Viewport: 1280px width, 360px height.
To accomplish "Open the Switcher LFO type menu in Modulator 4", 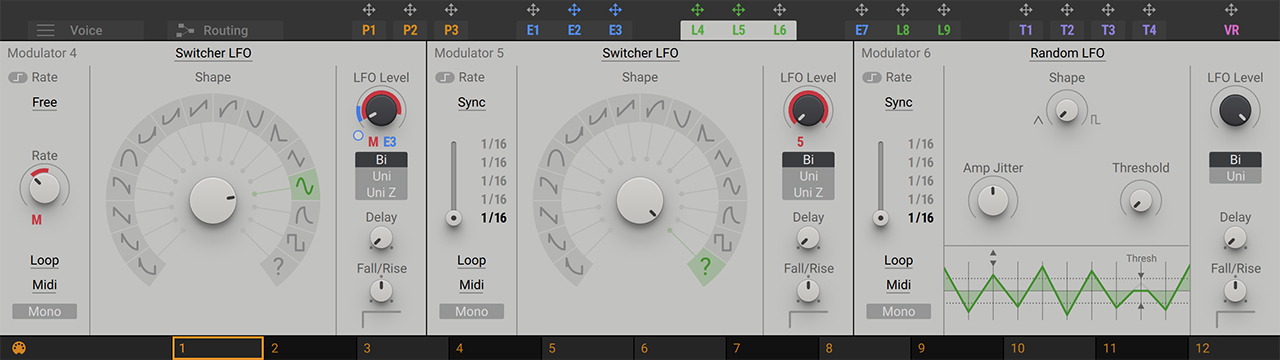I will coord(213,53).
